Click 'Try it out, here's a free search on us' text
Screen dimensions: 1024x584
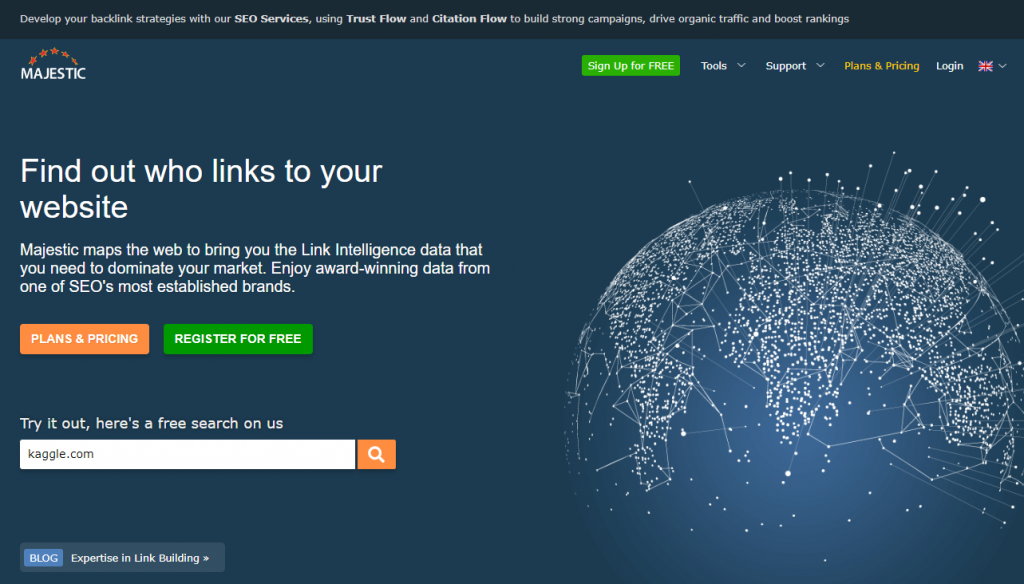pos(152,423)
